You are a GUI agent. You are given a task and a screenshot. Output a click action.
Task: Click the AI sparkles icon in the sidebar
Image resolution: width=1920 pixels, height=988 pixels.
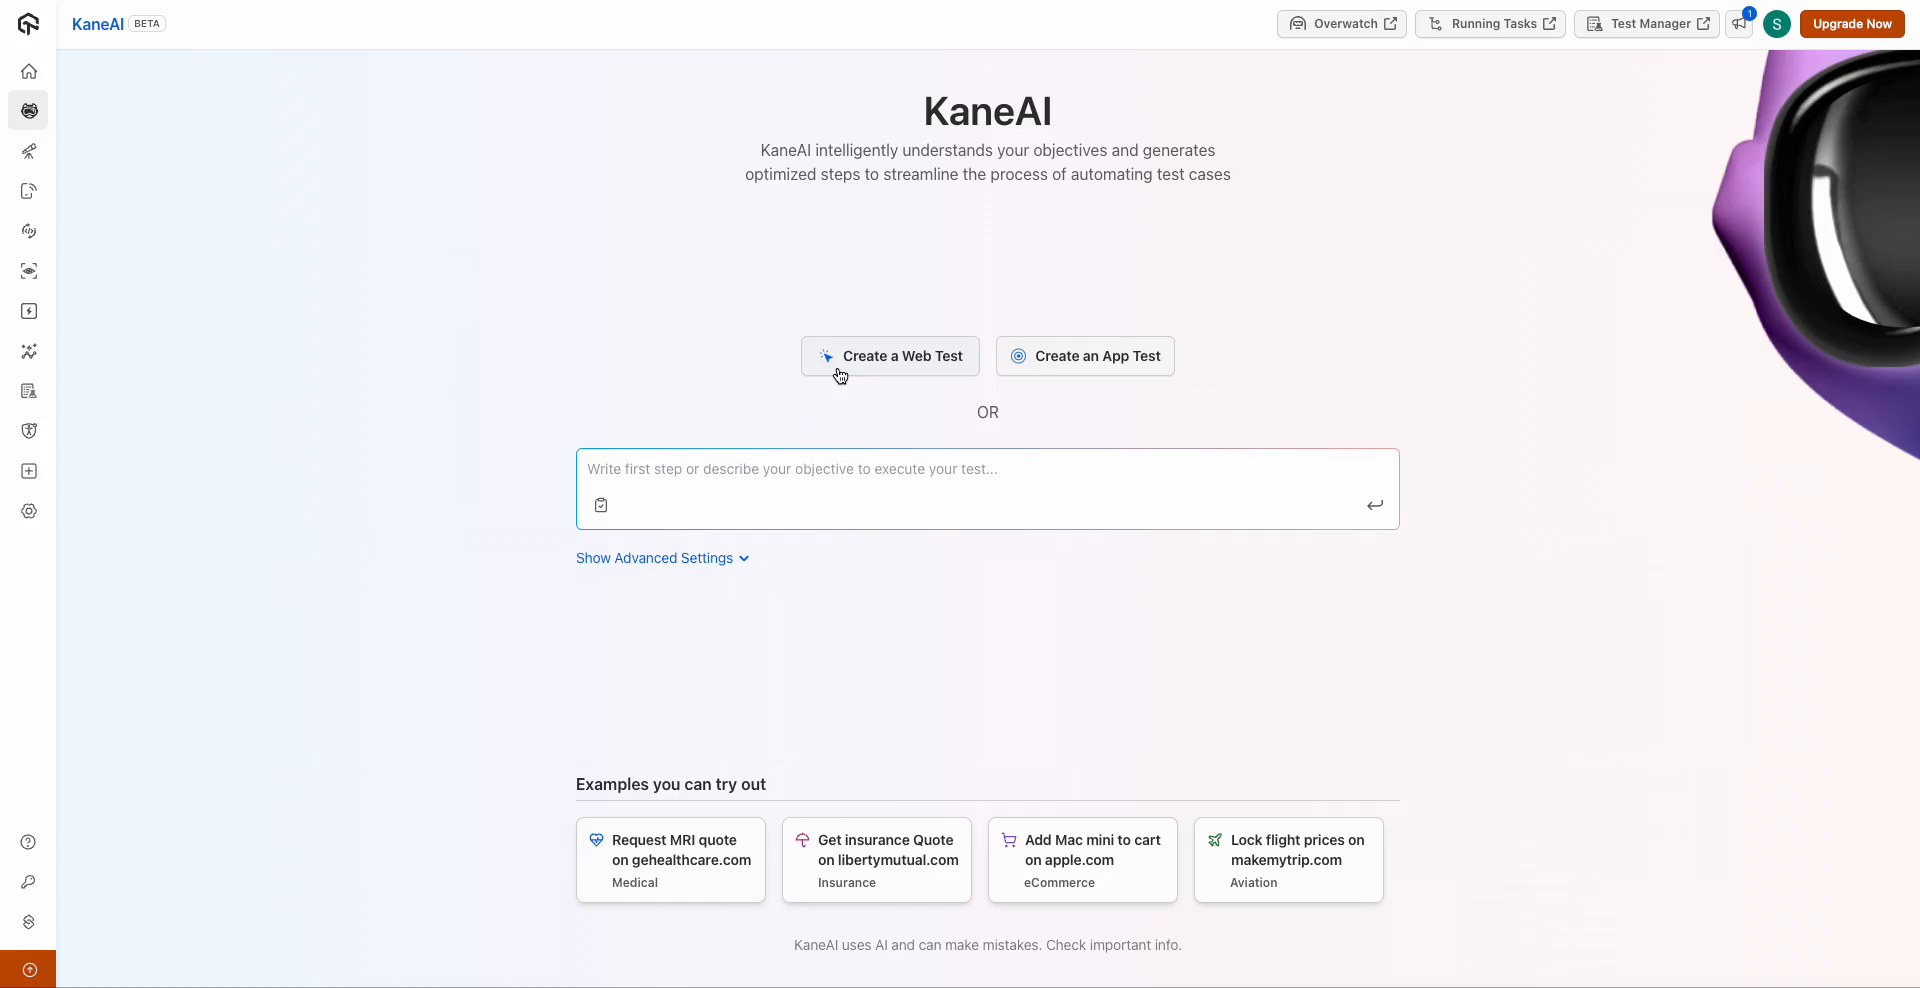[x=29, y=351]
